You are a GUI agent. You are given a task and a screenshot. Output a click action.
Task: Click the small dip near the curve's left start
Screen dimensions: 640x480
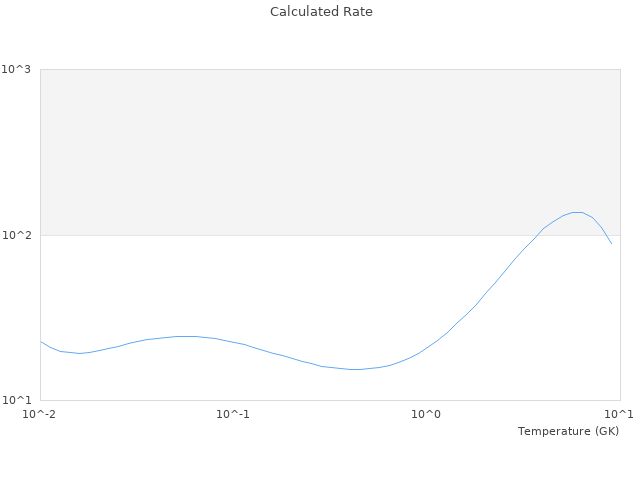(78, 353)
